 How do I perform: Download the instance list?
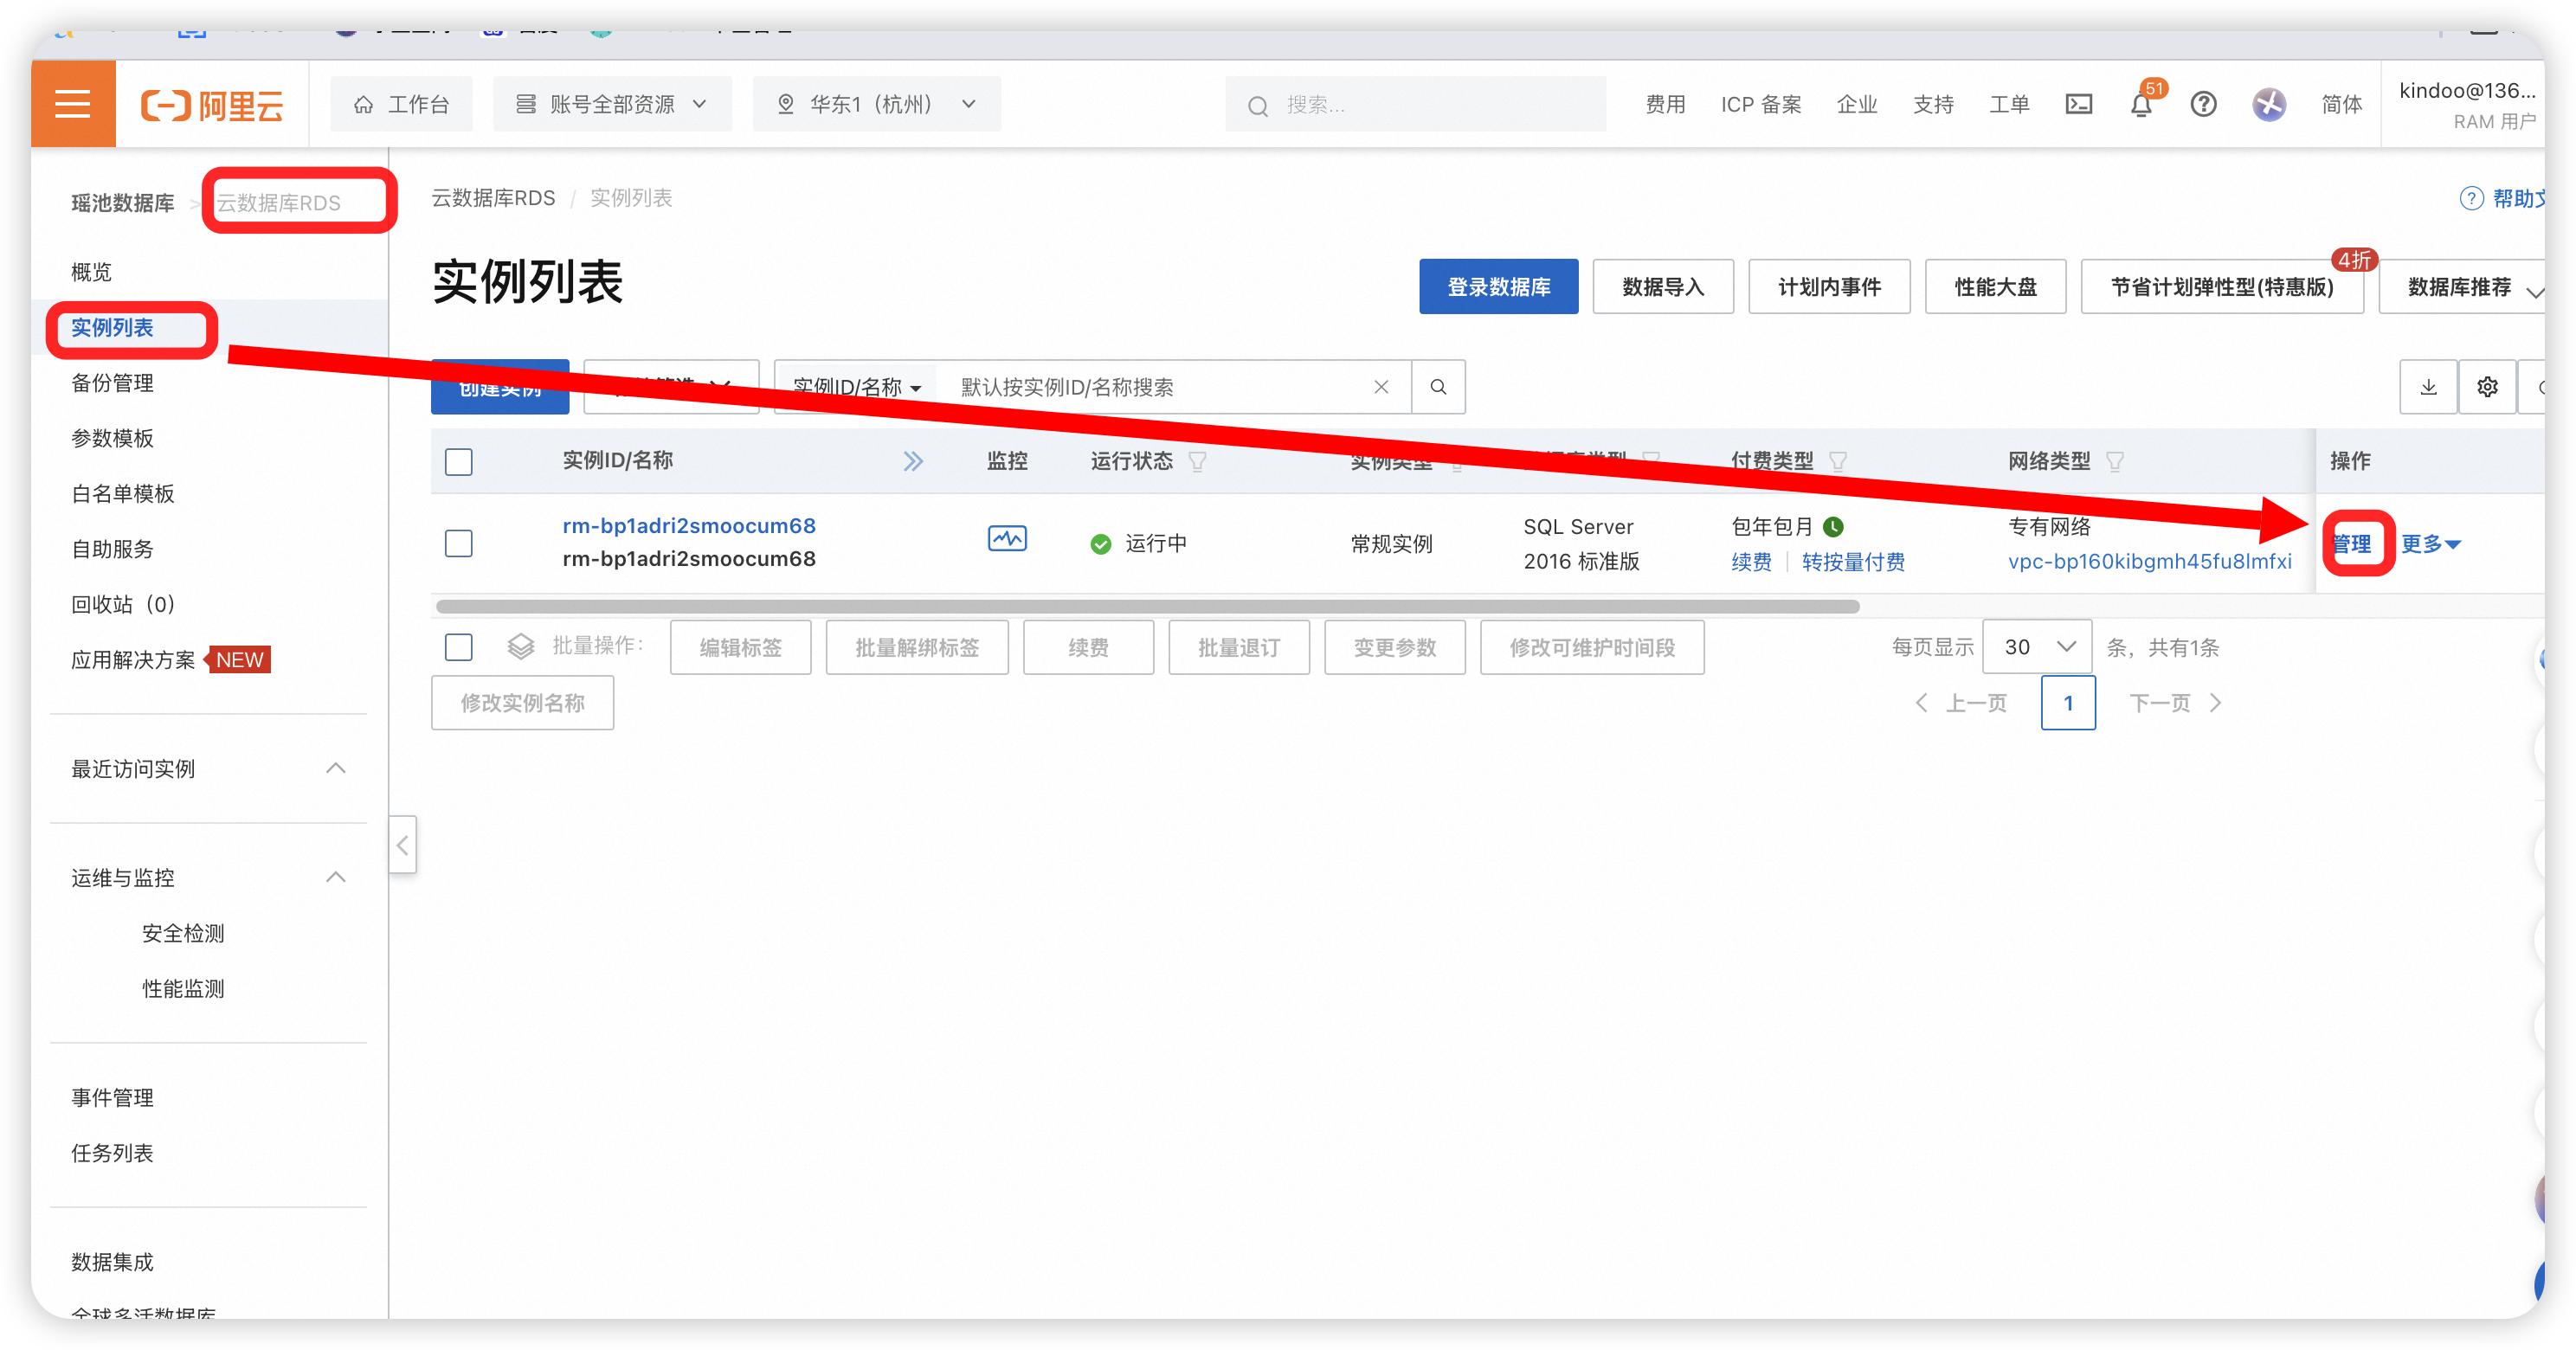pyautogui.click(x=2428, y=387)
